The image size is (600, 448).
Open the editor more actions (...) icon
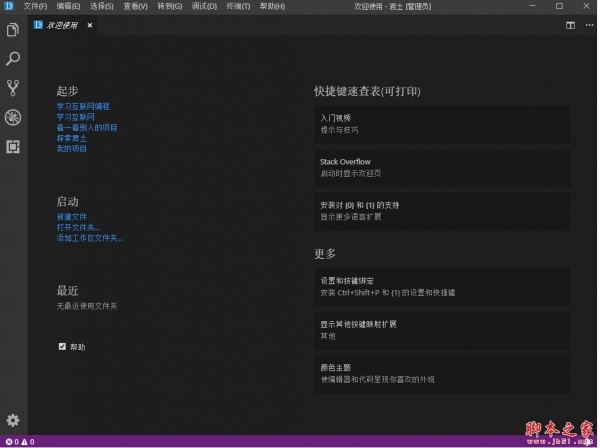point(587,24)
